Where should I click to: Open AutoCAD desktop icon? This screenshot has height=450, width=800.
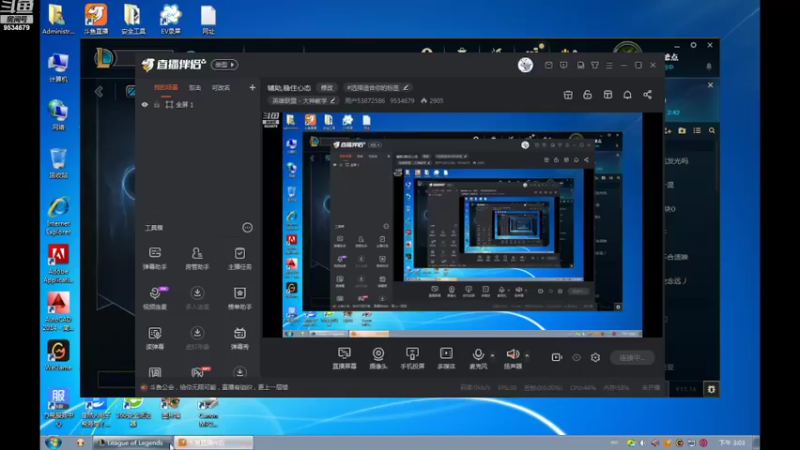58,311
